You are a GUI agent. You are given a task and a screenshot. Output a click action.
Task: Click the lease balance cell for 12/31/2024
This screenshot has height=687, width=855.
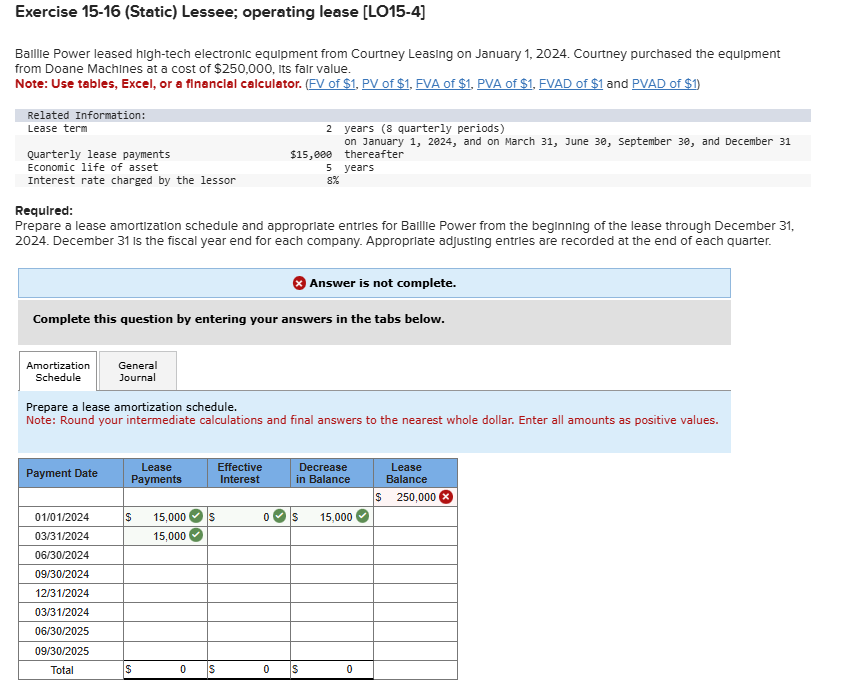(414, 593)
